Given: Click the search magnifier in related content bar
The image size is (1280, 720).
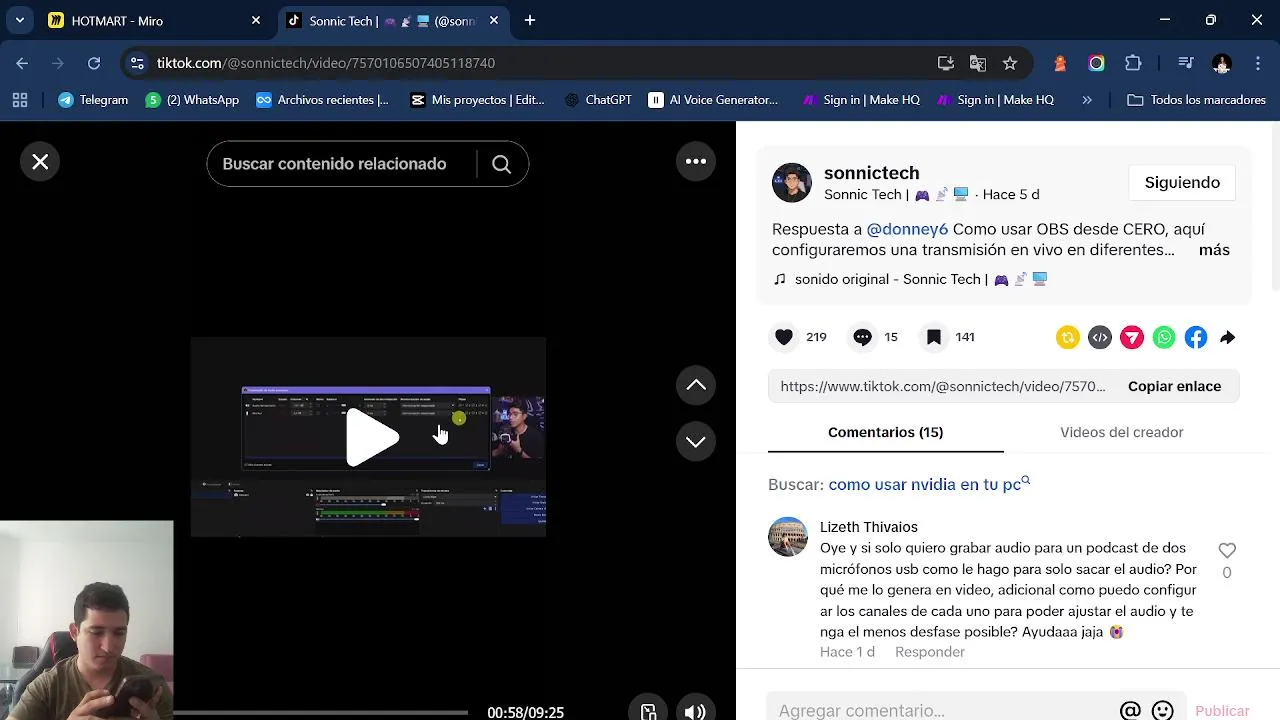Looking at the screenshot, I should coord(502,164).
